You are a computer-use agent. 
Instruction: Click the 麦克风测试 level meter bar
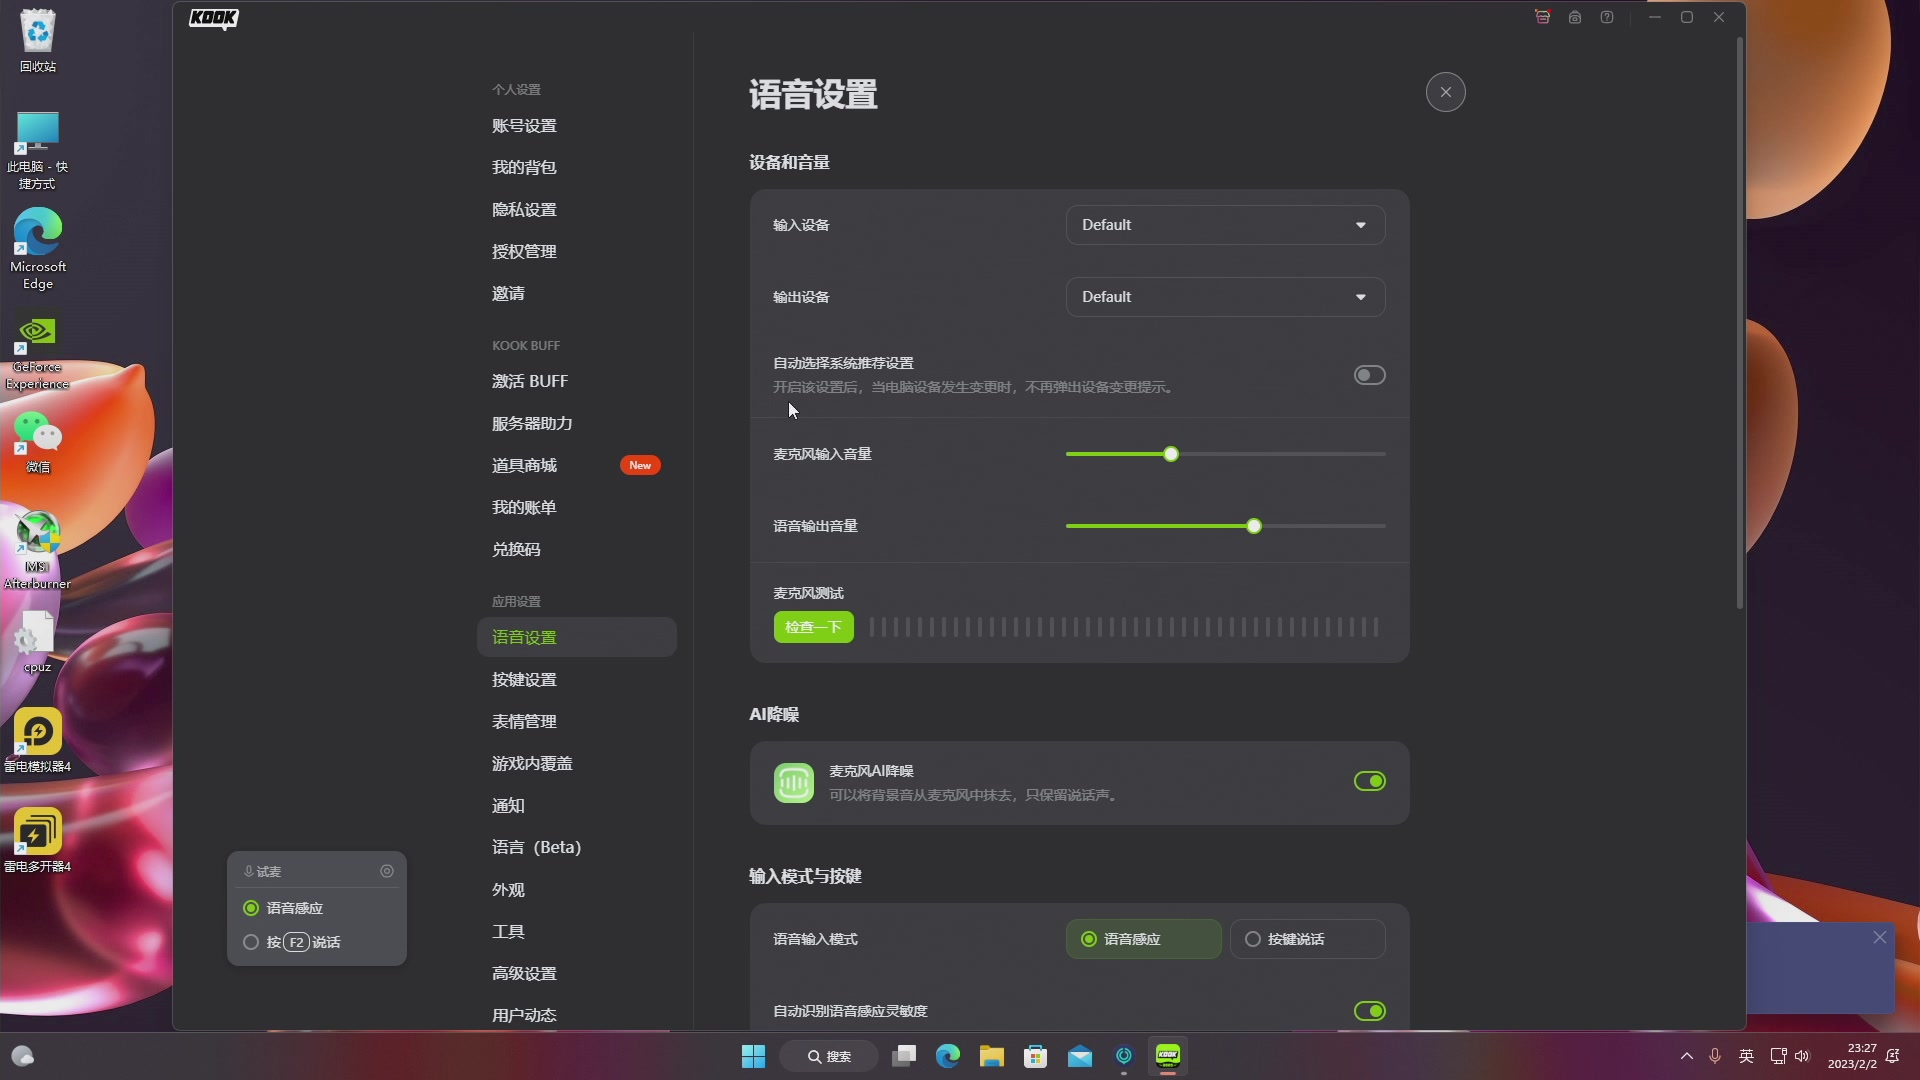coord(1124,627)
